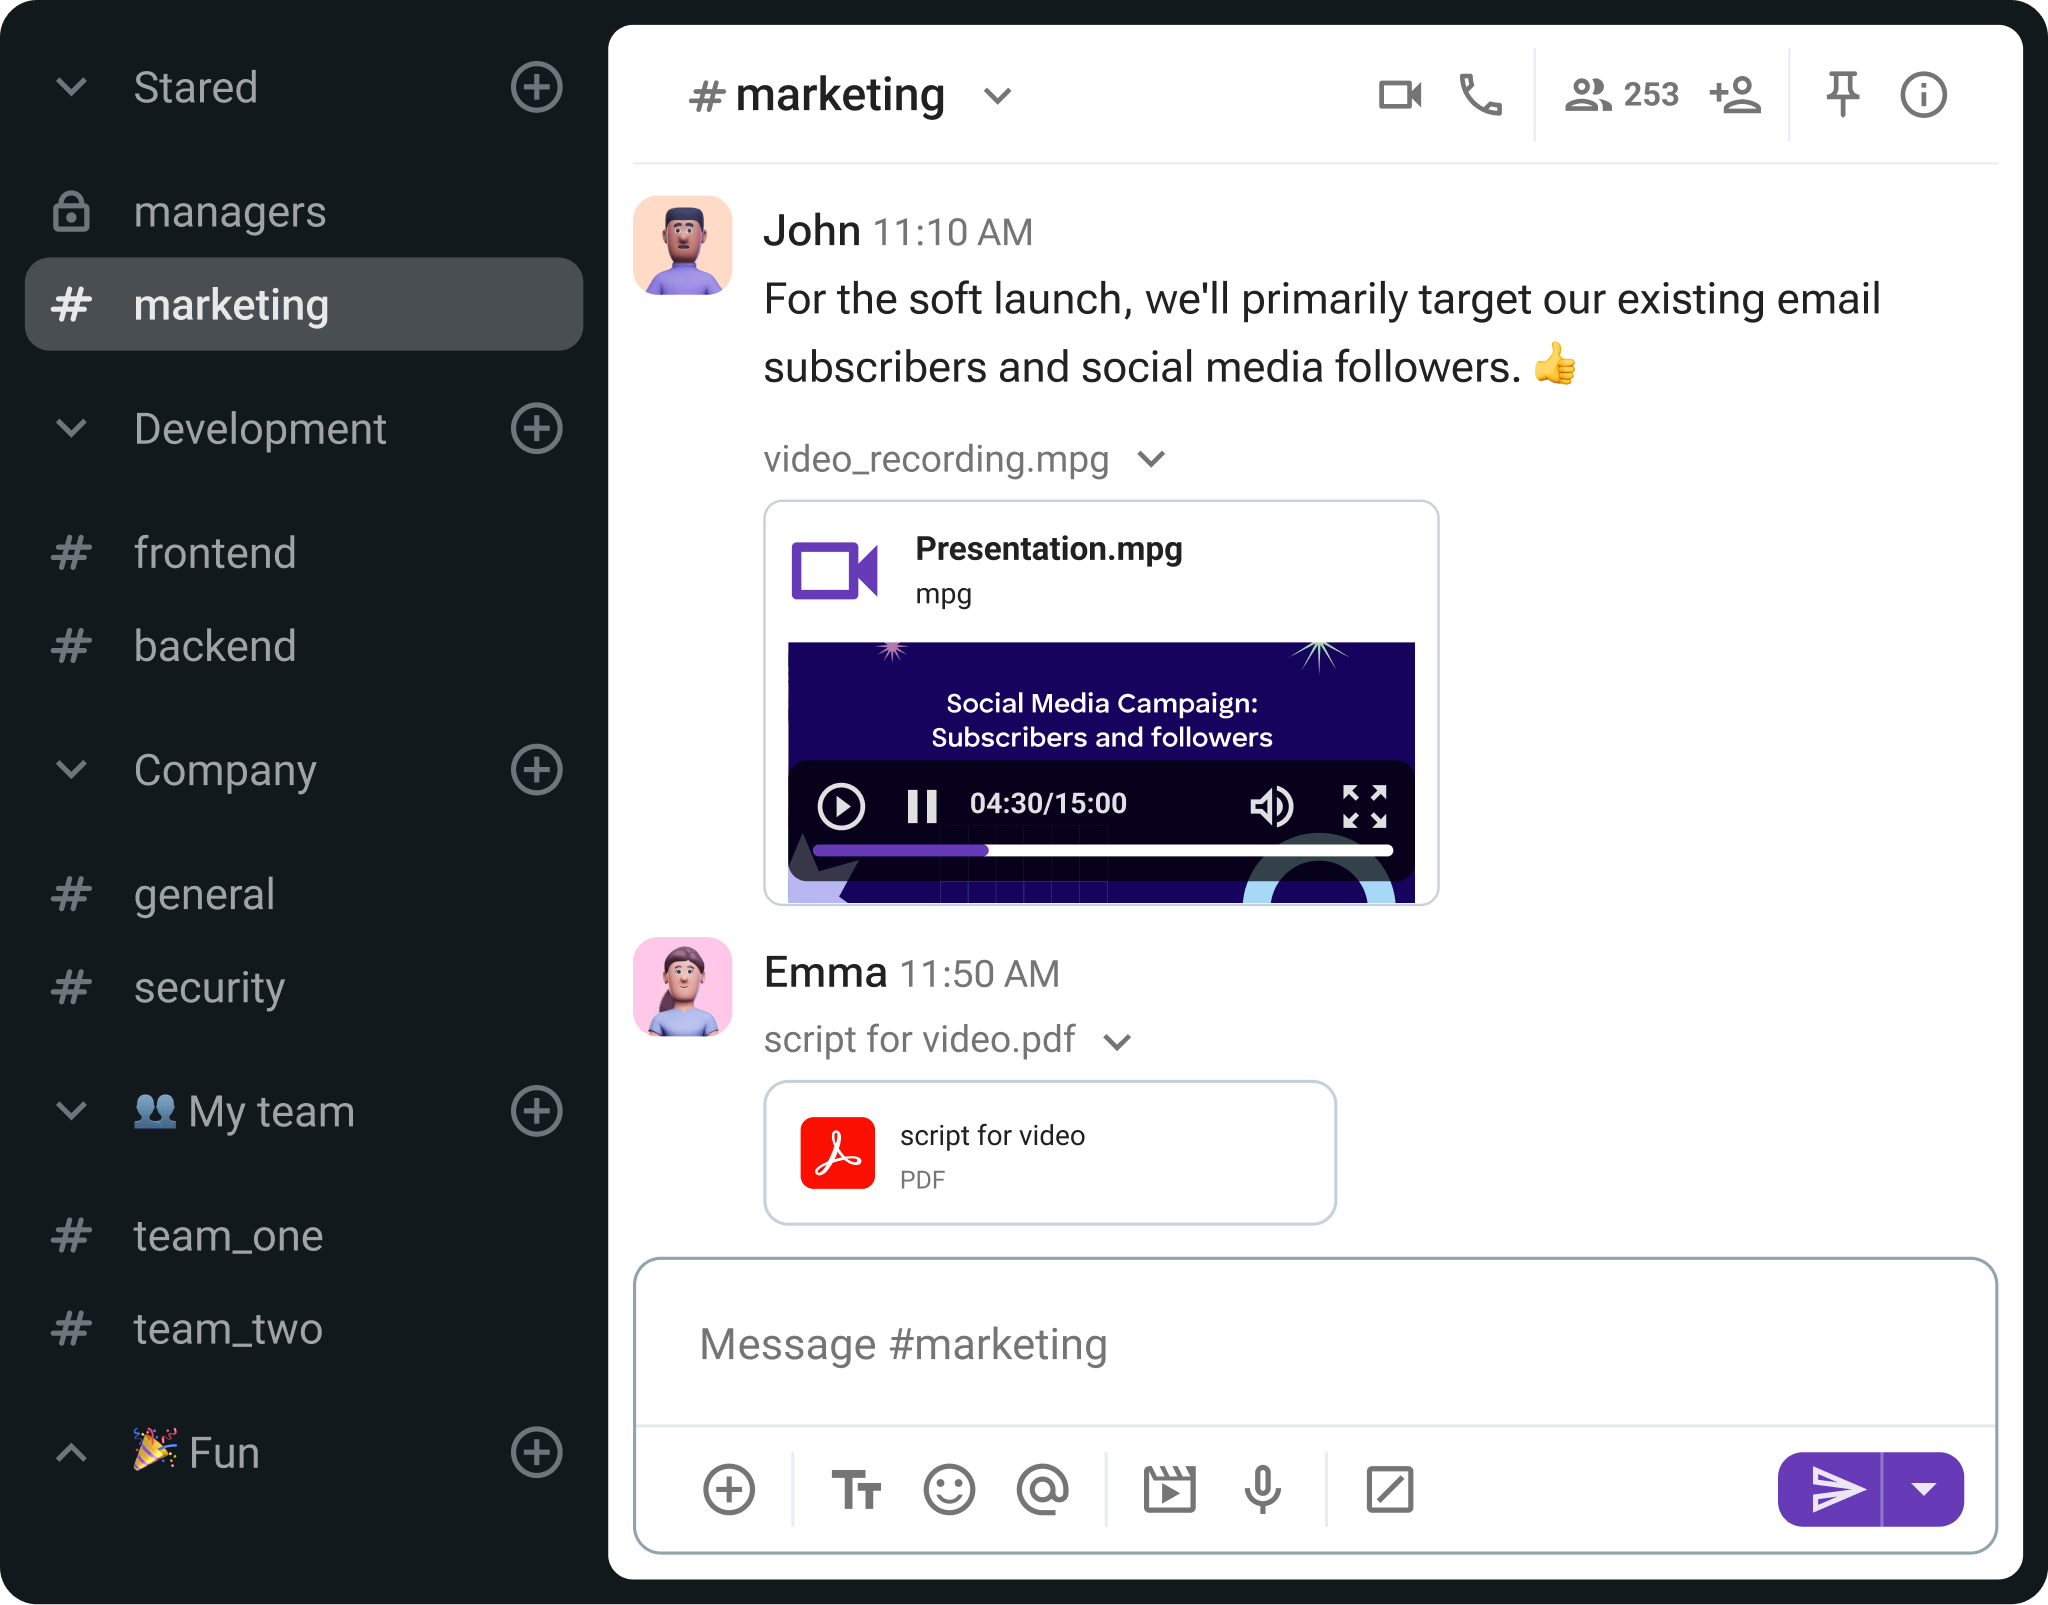Open pinned items with pin icon

[1842, 95]
